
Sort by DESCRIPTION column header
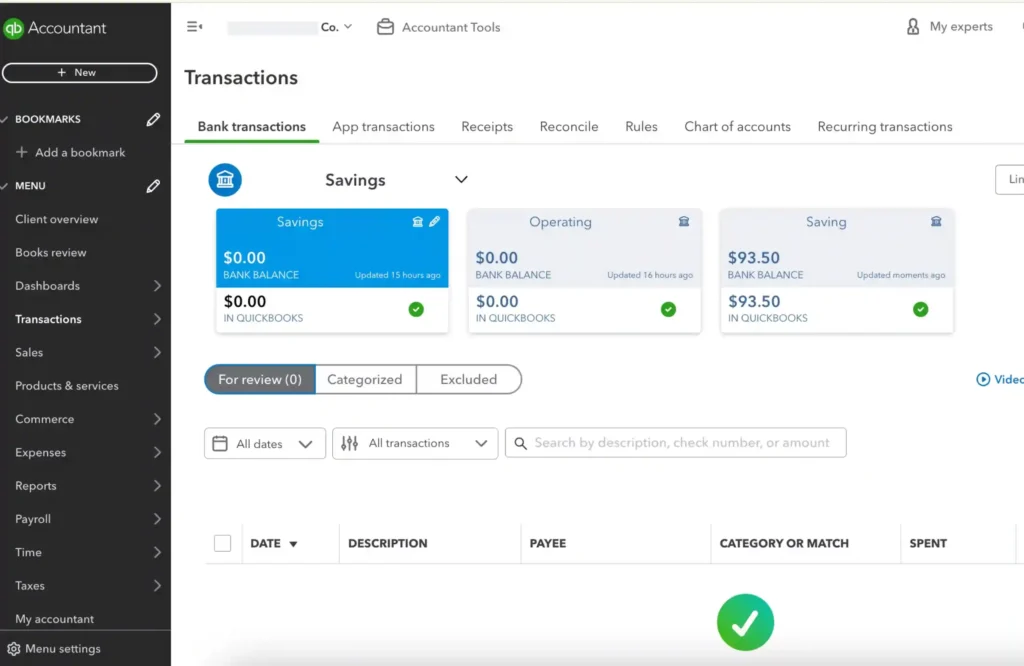388,543
